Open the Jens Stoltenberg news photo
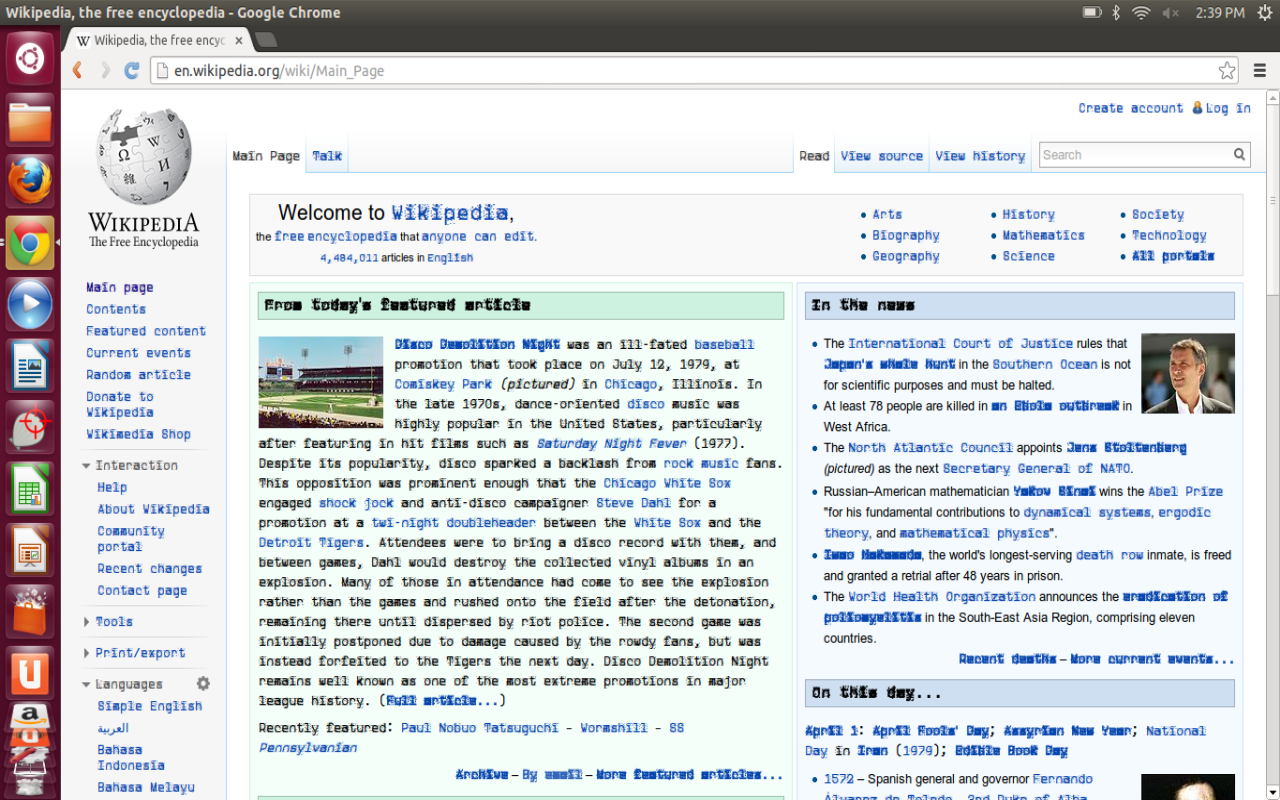Image resolution: width=1280 pixels, height=800 pixels. click(1188, 374)
